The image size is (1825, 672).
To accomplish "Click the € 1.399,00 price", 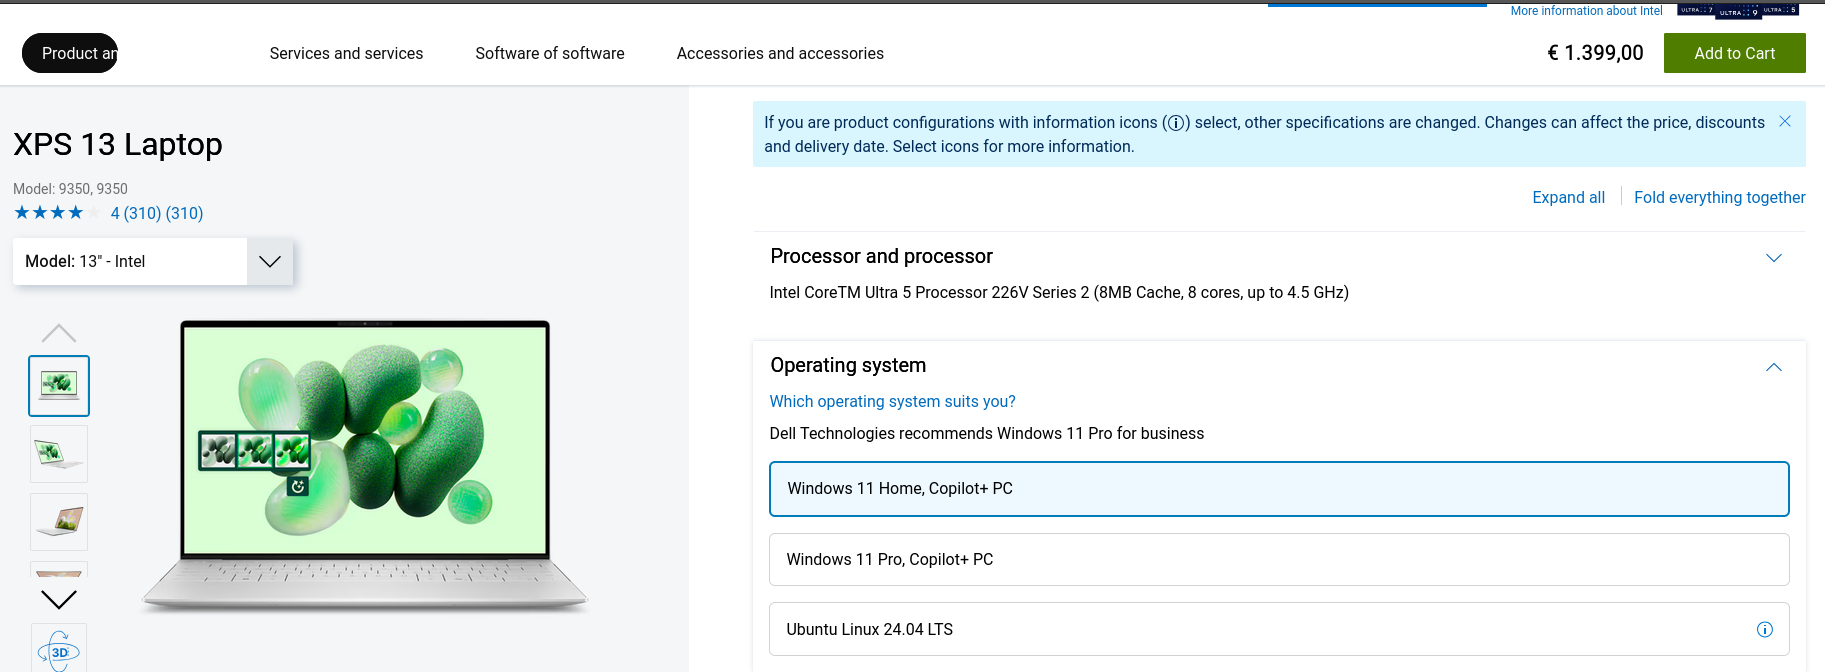I will point(1595,53).
